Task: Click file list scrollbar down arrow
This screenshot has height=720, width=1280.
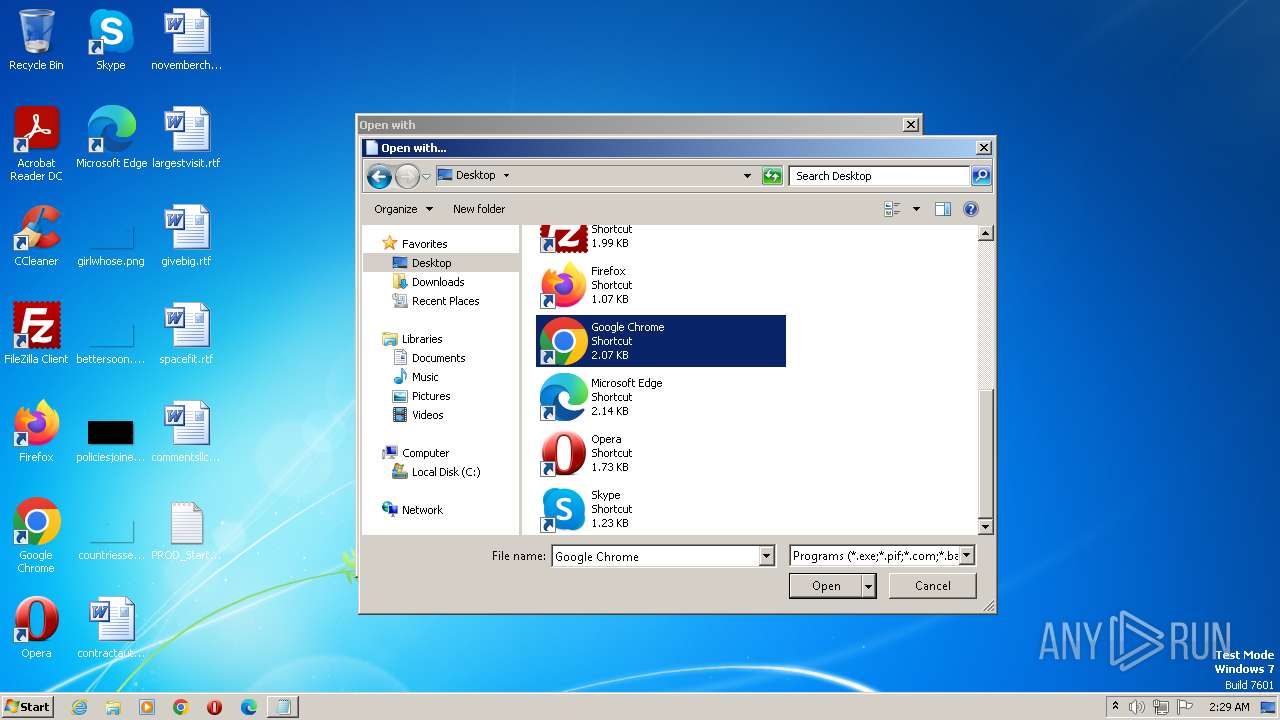Action: point(985,527)
